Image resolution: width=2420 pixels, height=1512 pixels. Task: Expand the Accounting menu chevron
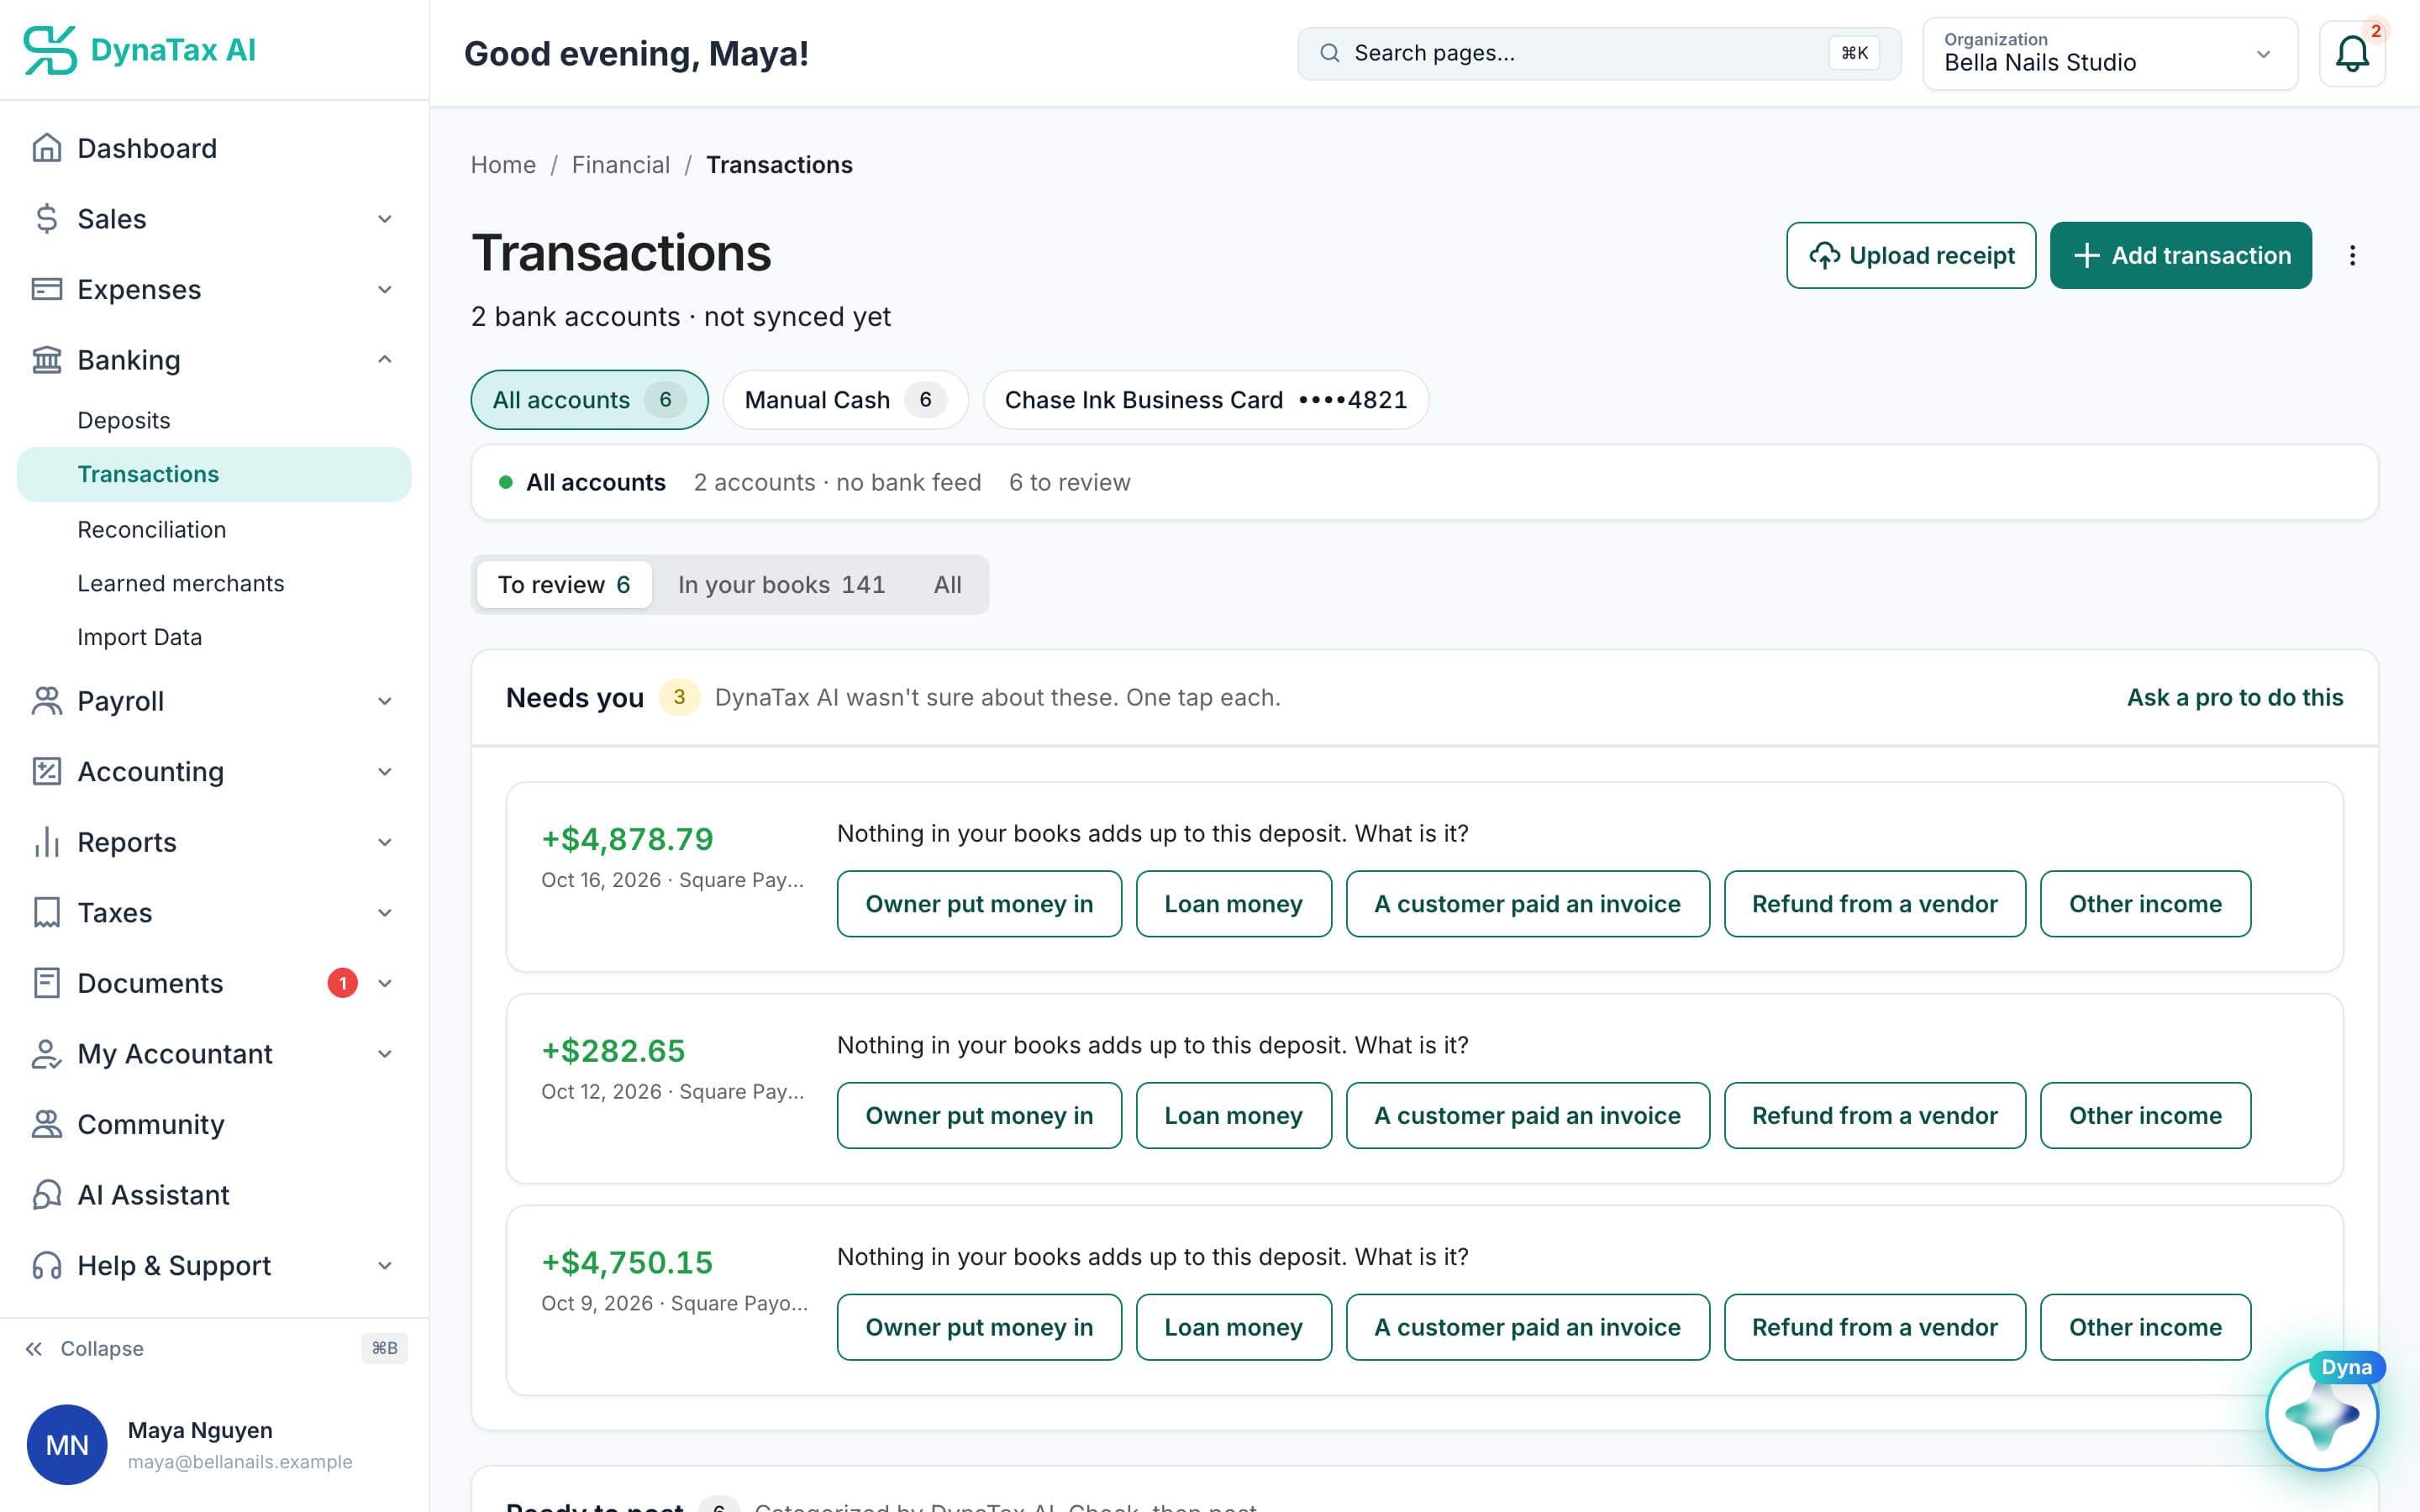[x=384, y=771]
